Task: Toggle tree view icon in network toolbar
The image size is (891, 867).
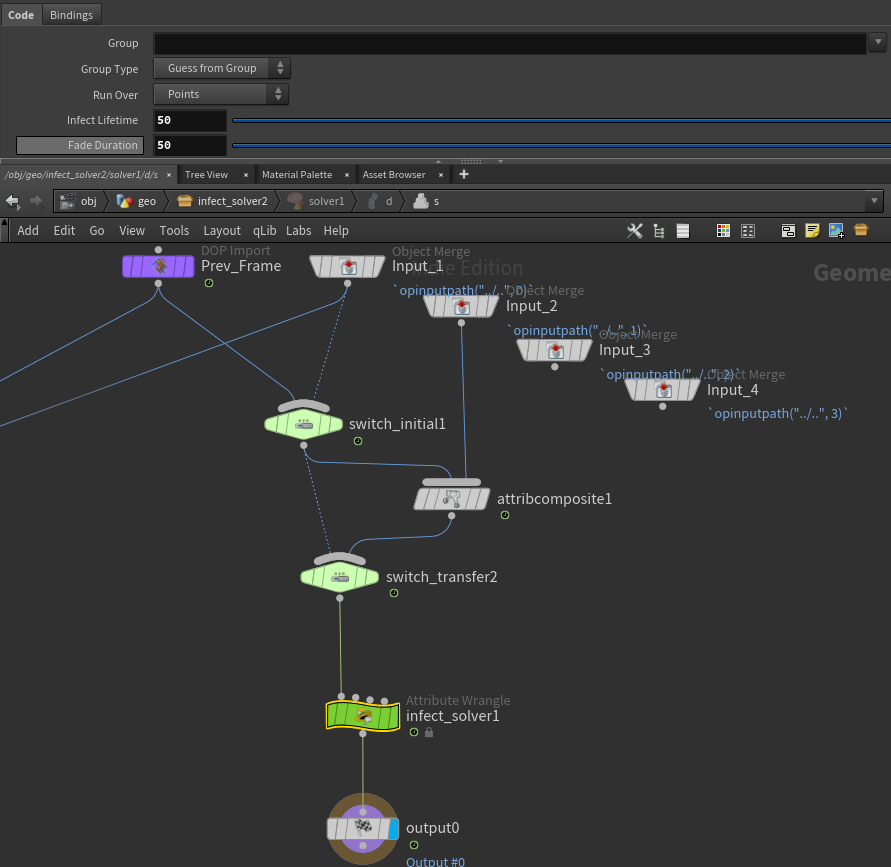Action: [x=659, y=231]
